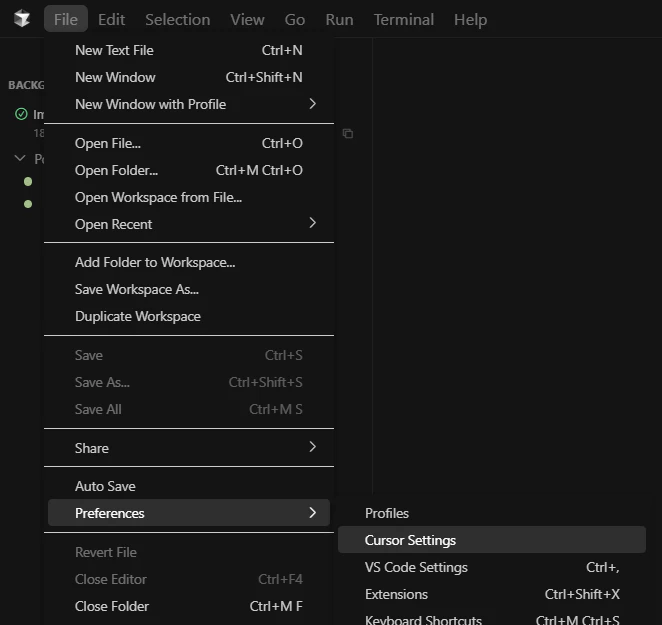Click the Save As... entry
This screenshot has width=662, height=625.
[189, 382]
